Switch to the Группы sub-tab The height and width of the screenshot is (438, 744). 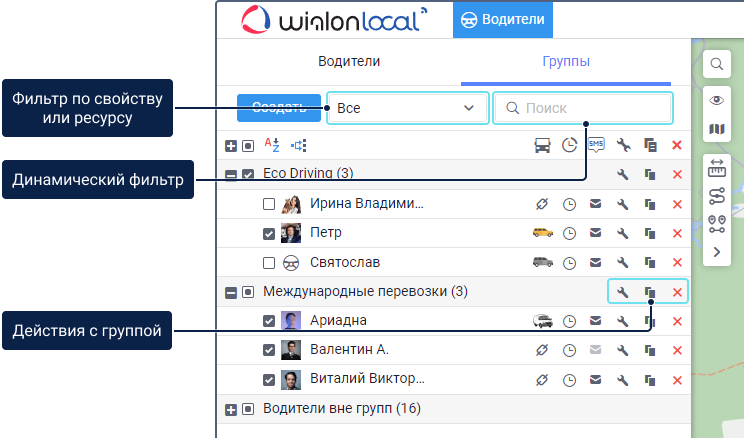coord(566,61)
